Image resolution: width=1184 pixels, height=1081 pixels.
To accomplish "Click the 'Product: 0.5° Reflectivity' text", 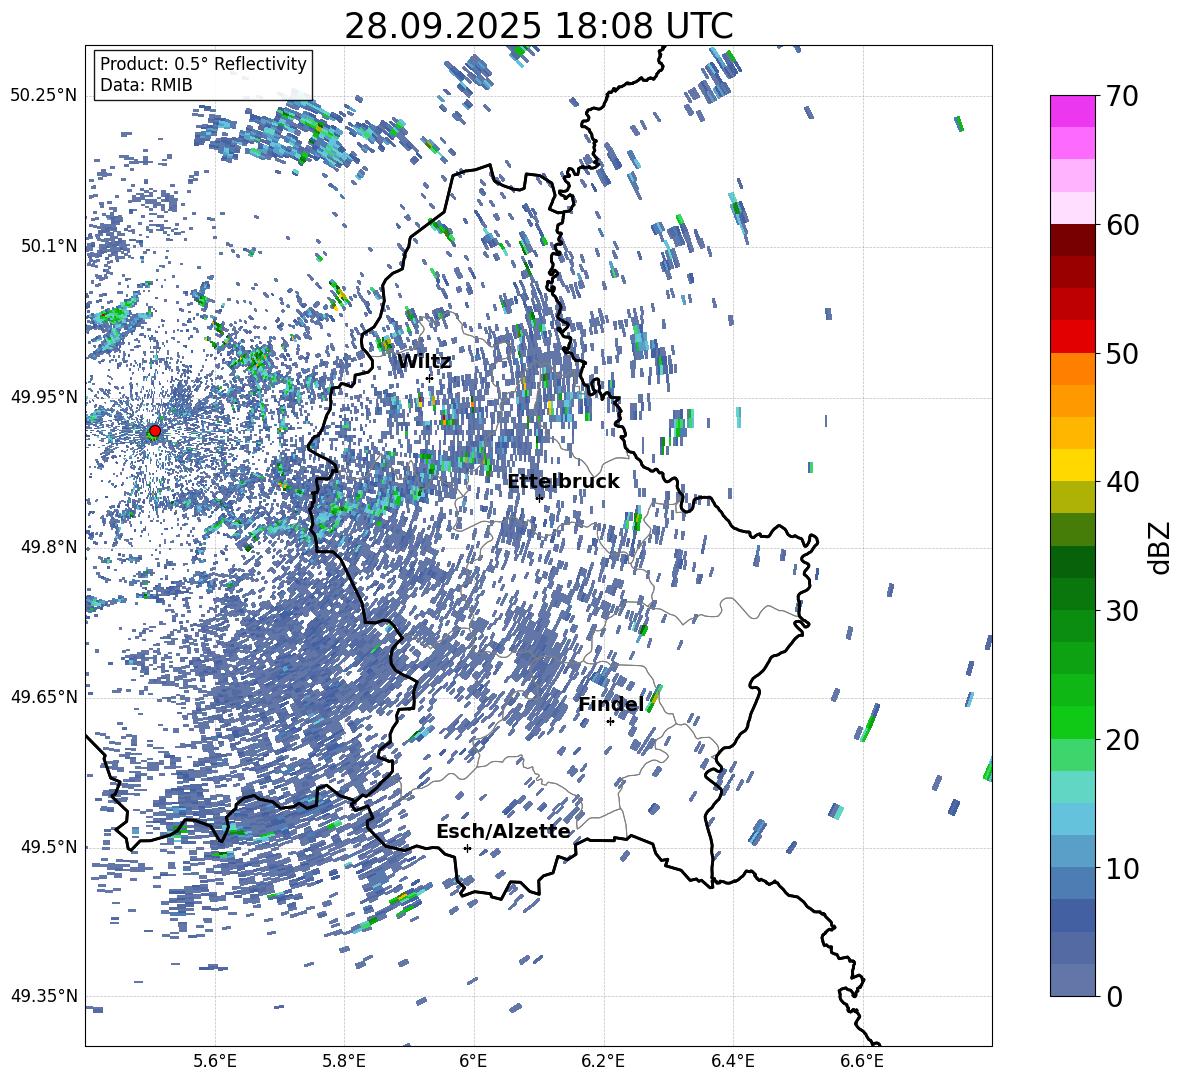I will (x=203, y=63).
